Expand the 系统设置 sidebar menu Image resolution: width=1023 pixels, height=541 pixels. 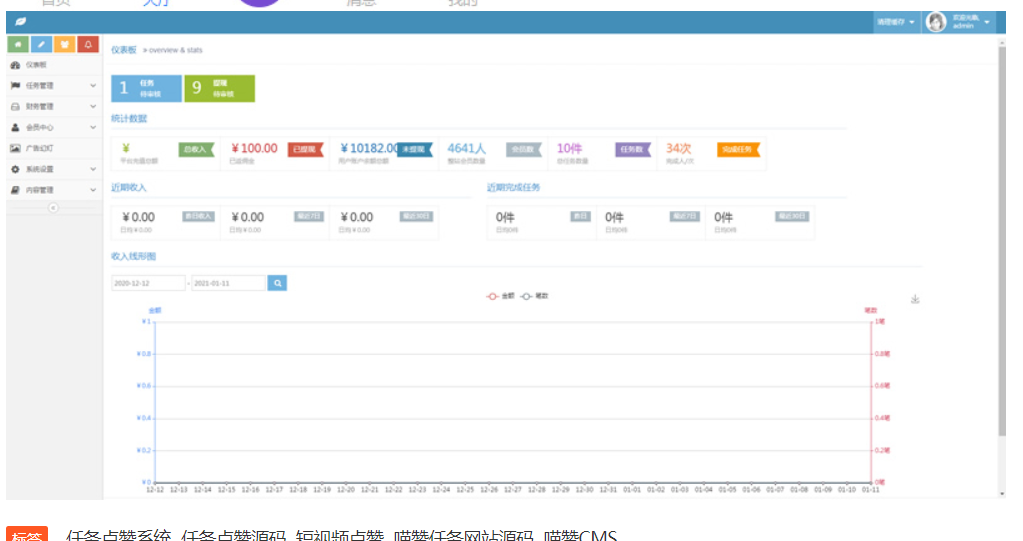pyautogui.click(x=53, y=169)
